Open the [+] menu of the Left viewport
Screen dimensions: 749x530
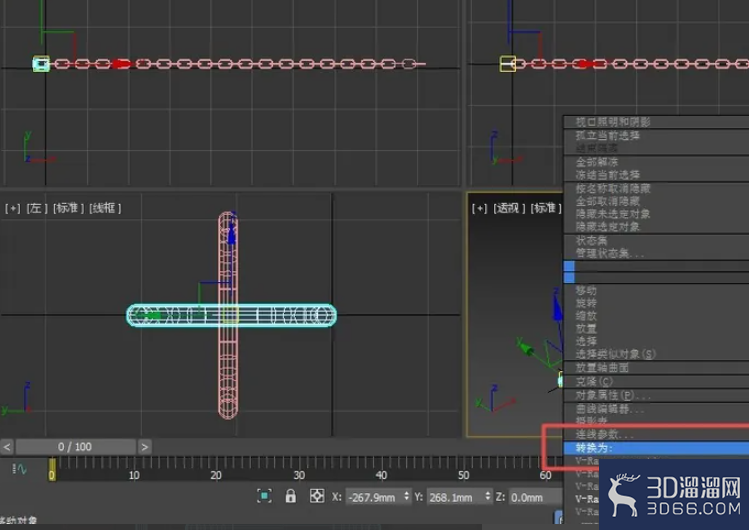[x=13, y=208]
